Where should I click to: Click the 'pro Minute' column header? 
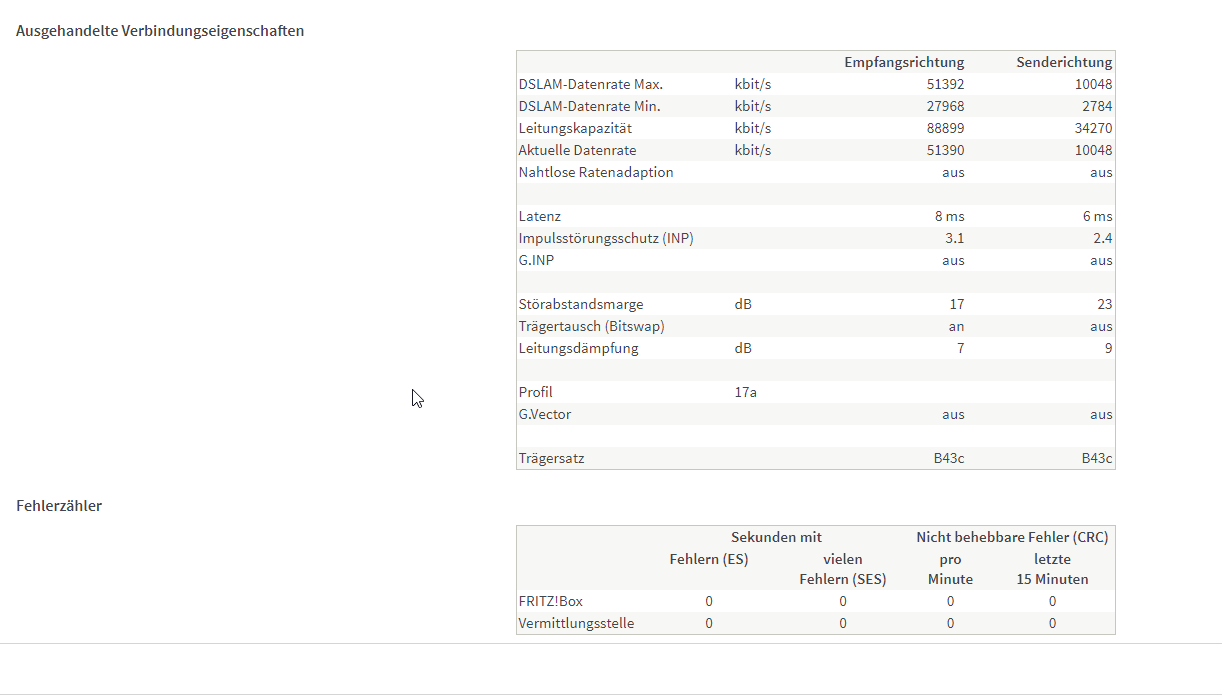point(950,569)
